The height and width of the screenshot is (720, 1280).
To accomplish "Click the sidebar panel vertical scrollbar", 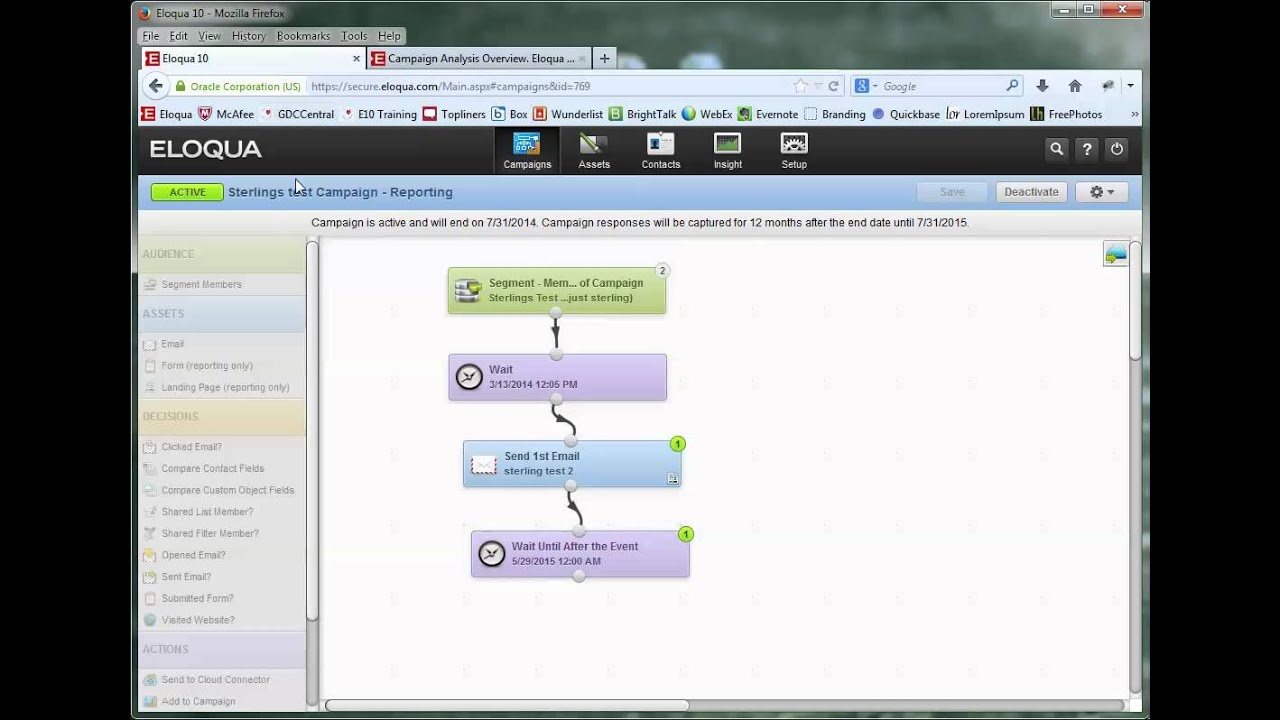I will click(x=312, y=431).
